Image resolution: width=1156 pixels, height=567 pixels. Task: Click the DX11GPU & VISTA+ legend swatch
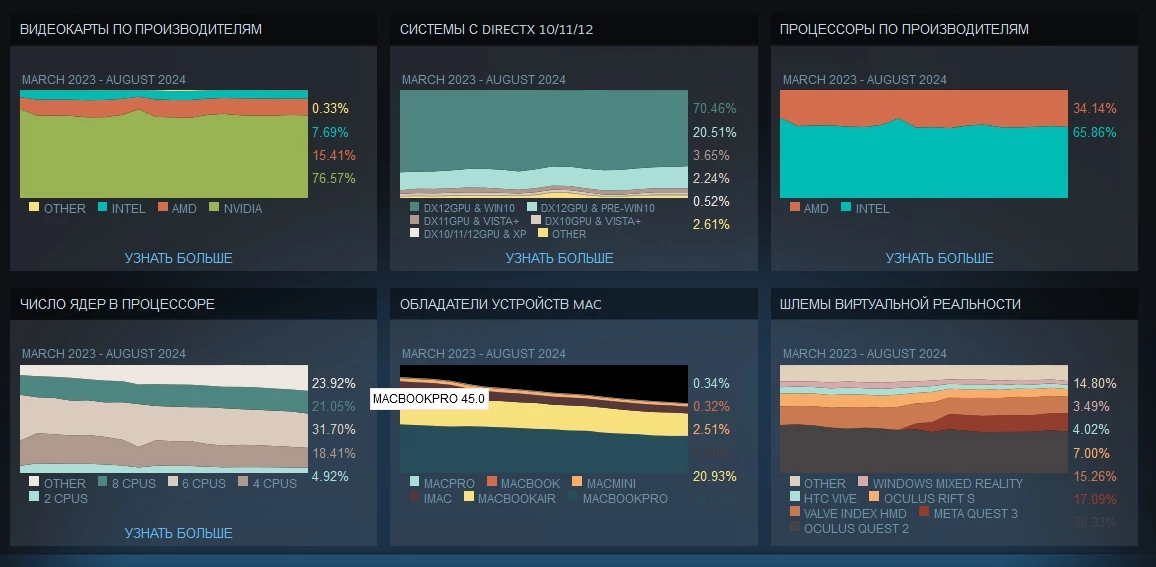[414, 220]
